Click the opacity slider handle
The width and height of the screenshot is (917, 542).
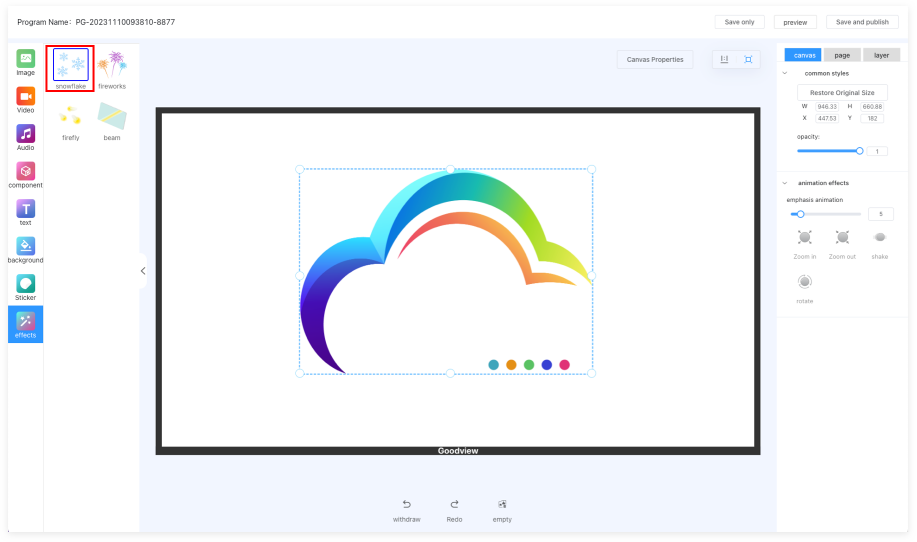(x=860, y=151)
